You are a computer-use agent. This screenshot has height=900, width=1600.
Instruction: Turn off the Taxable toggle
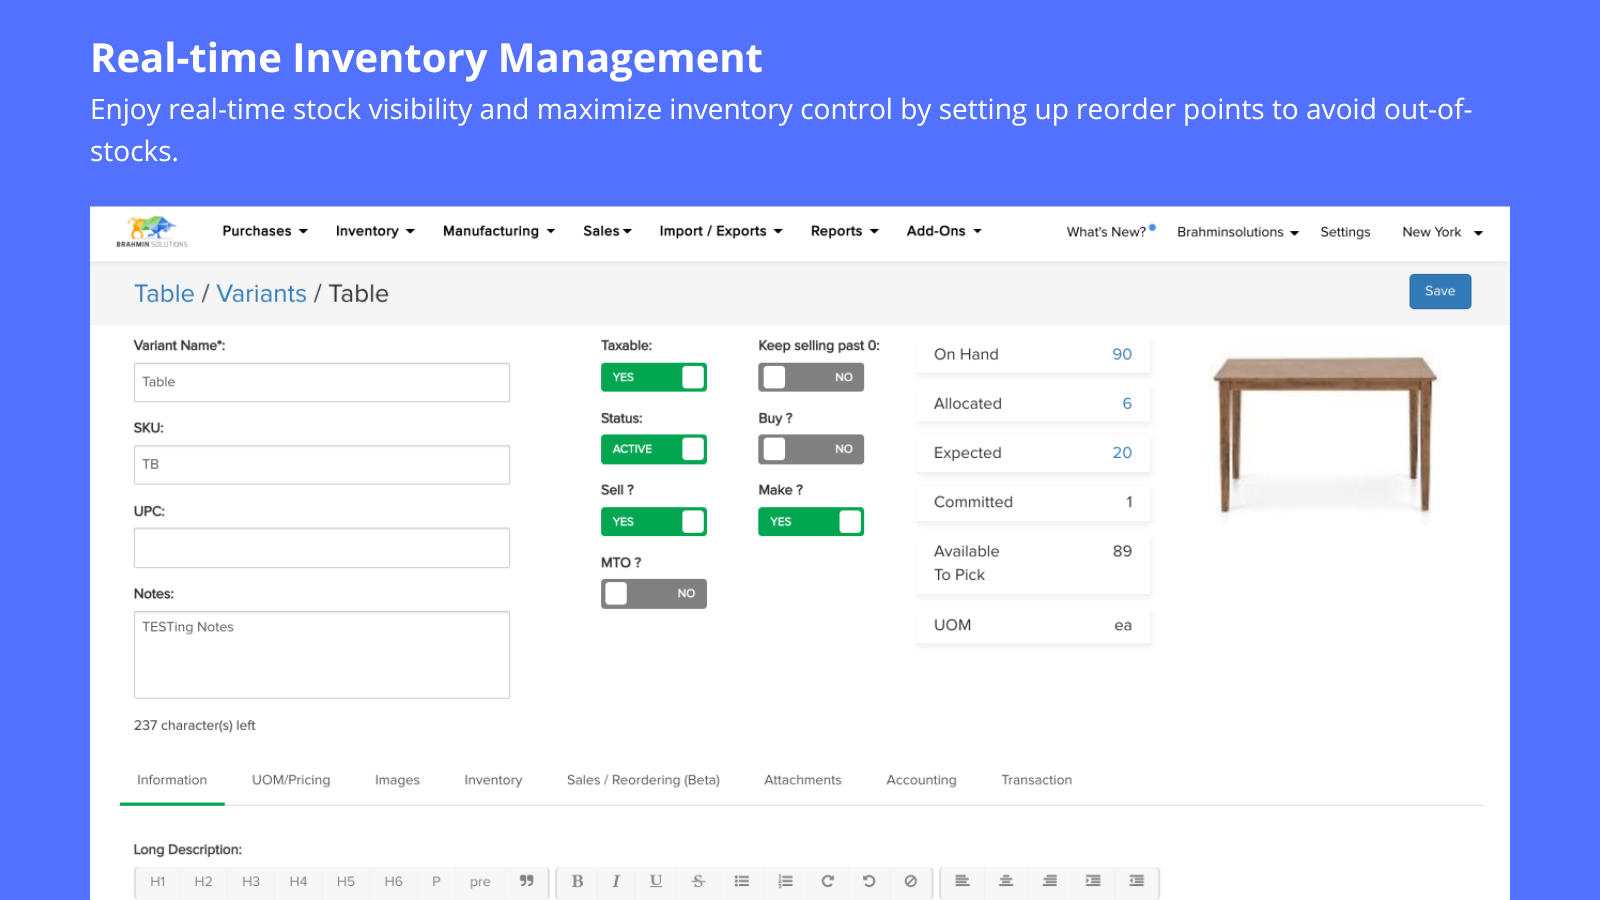tap(654, 377)
